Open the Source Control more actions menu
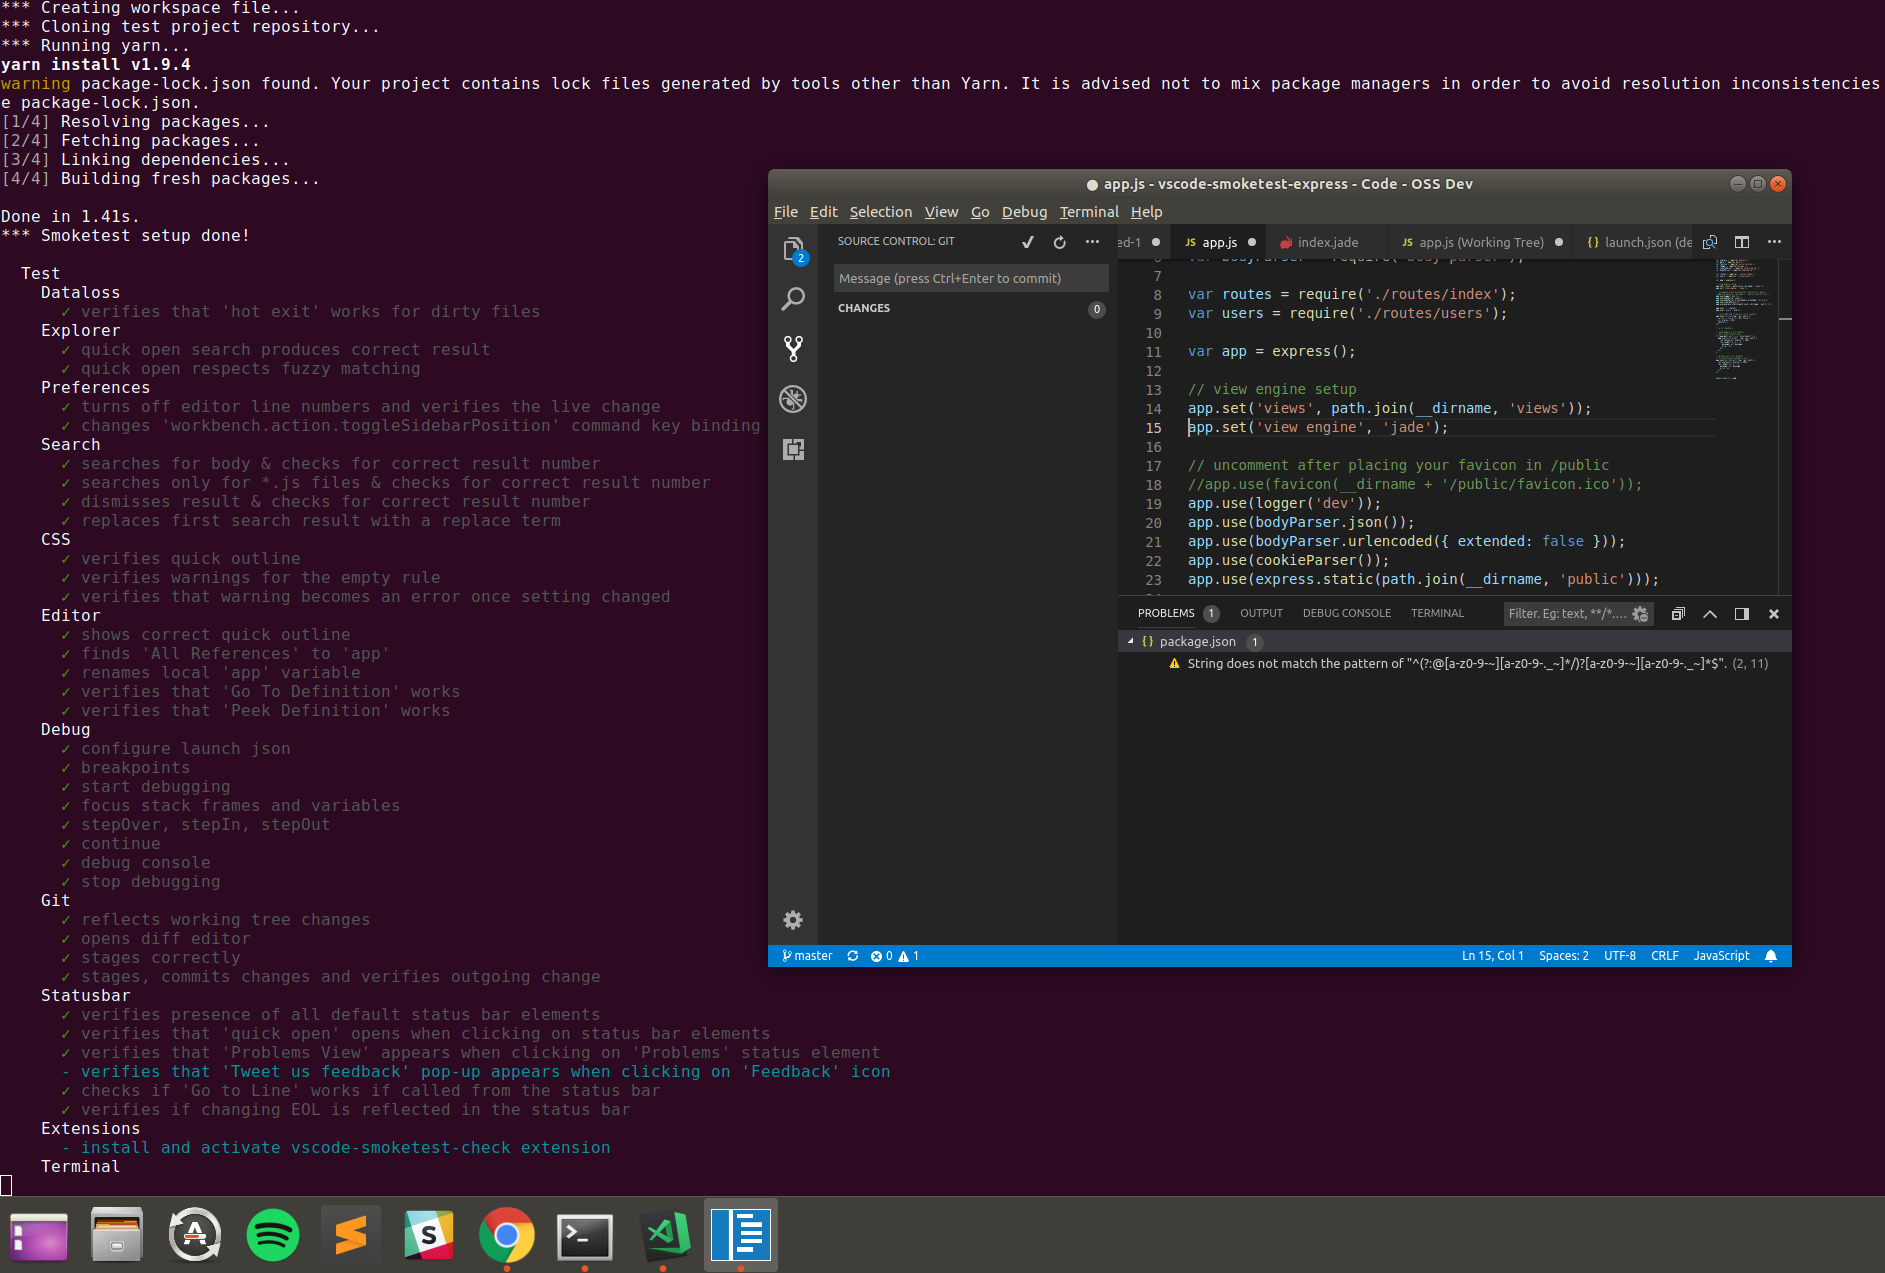Image resolution: width=1885 pixels, height=1273 pixels. click(1090, 241)
